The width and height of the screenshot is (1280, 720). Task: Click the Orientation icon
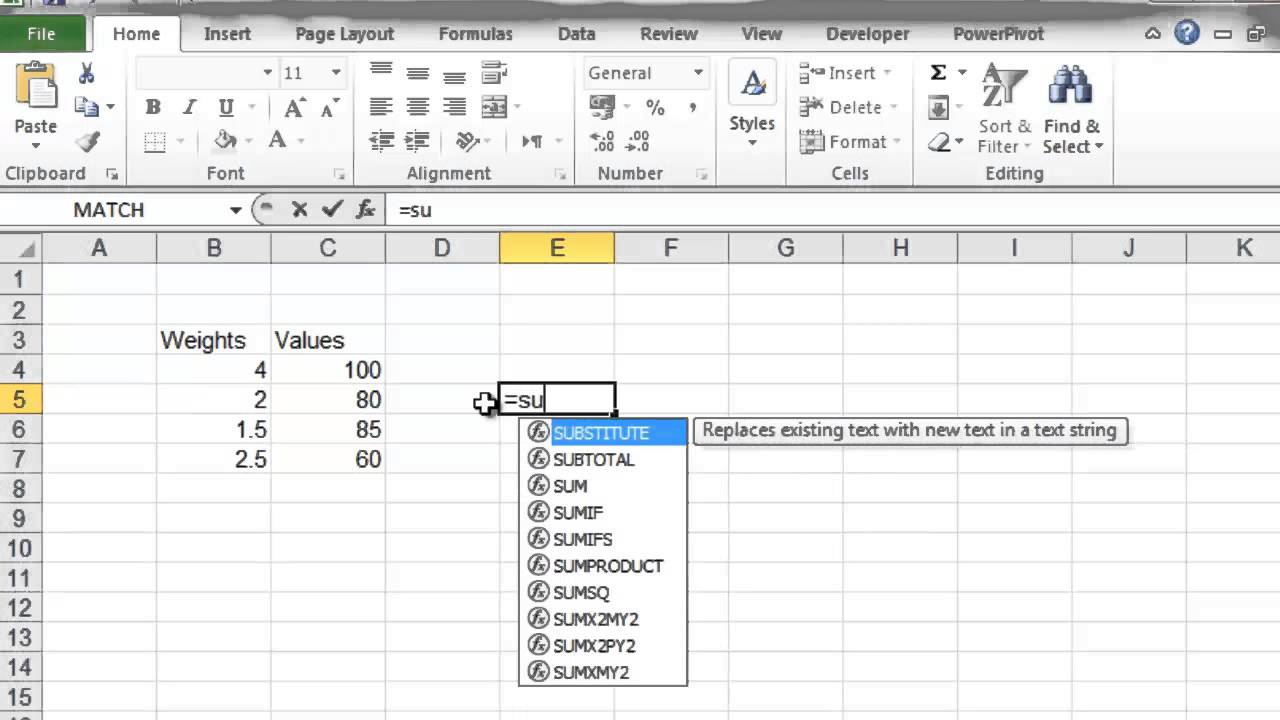pos(467,141)
